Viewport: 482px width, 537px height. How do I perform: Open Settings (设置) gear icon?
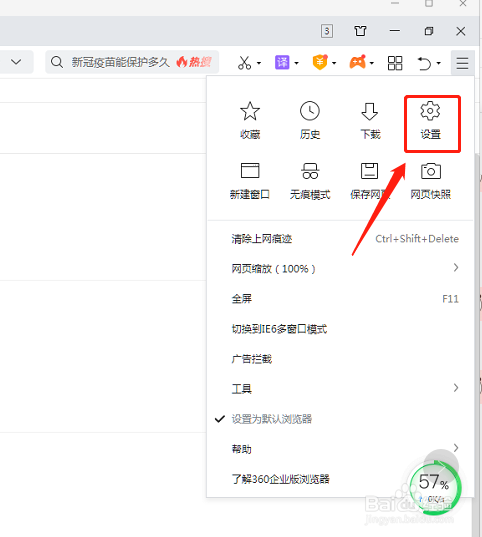(x=430, y=111)
